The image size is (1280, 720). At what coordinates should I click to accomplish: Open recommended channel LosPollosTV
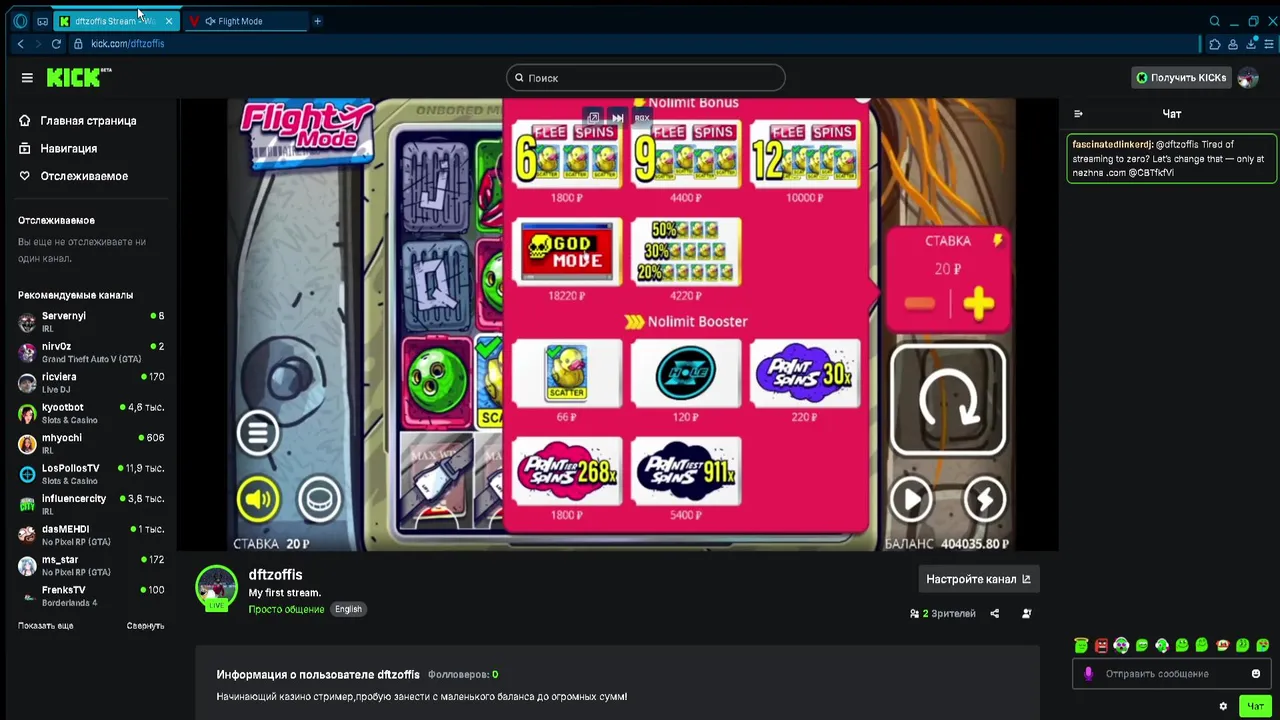point(91,474)
